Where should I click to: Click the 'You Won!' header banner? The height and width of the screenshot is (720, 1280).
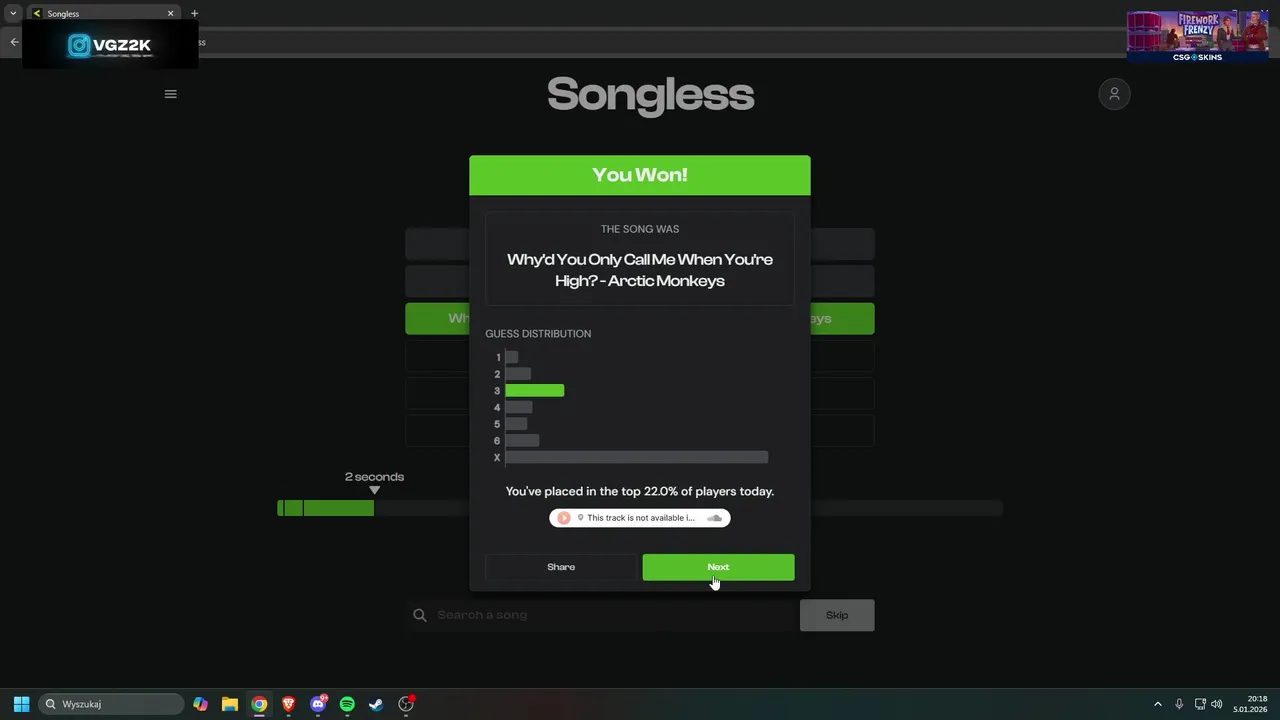(640, 175)
